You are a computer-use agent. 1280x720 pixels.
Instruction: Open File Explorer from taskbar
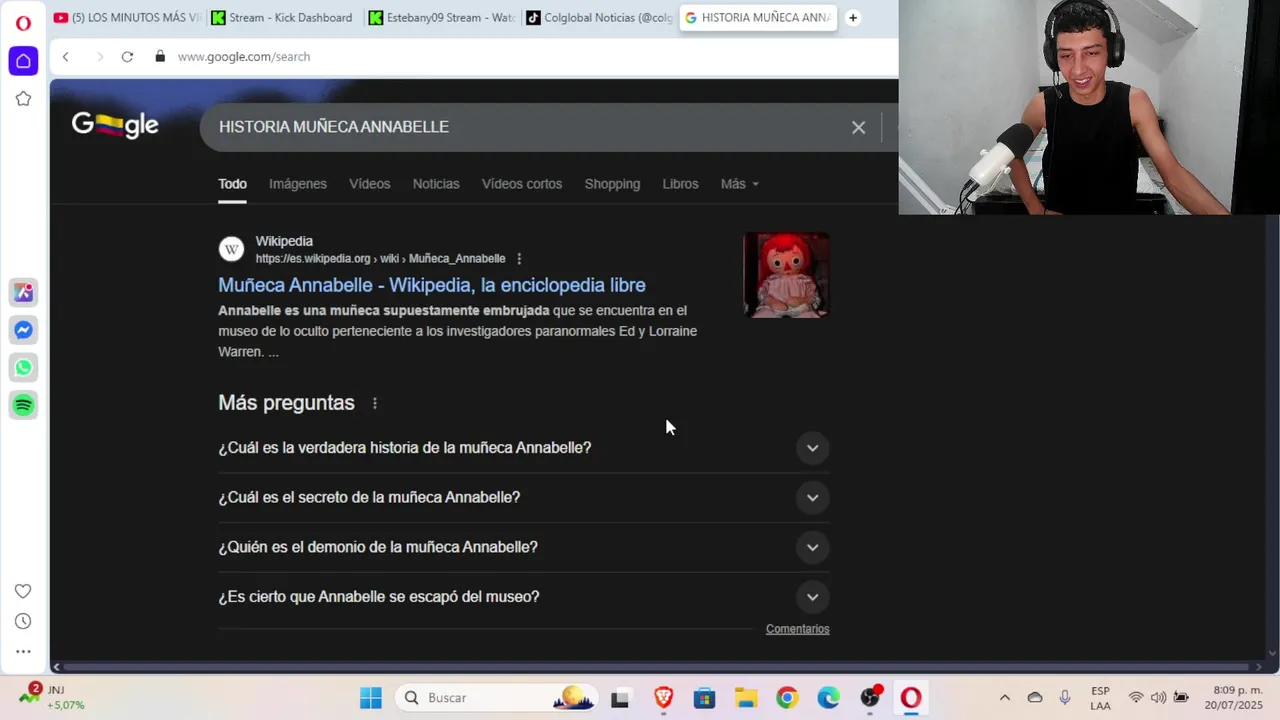(x=746, y=698)
